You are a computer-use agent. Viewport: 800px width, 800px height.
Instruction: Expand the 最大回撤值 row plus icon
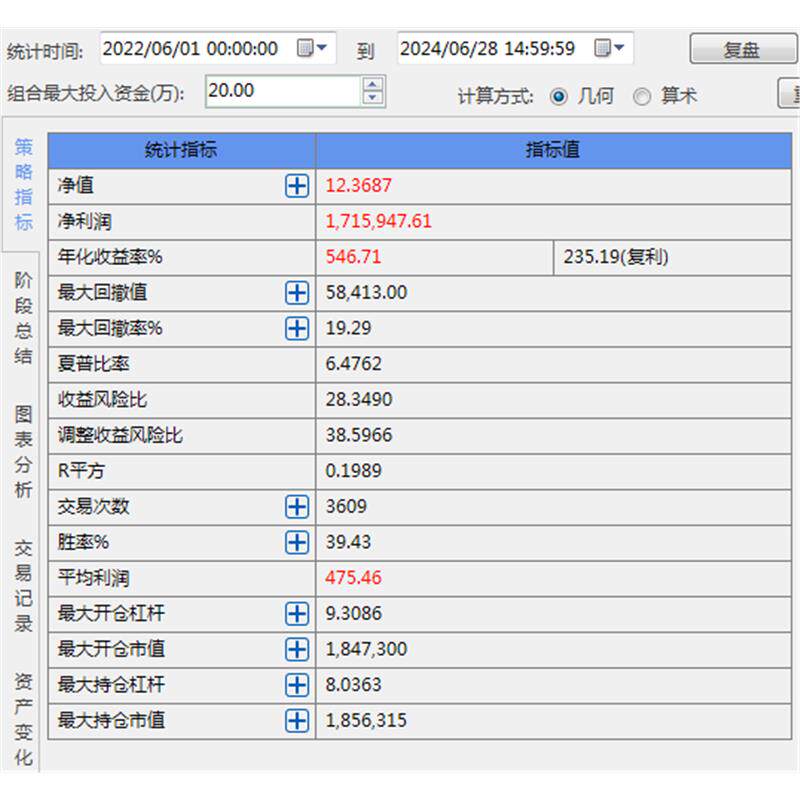[296, 293]
